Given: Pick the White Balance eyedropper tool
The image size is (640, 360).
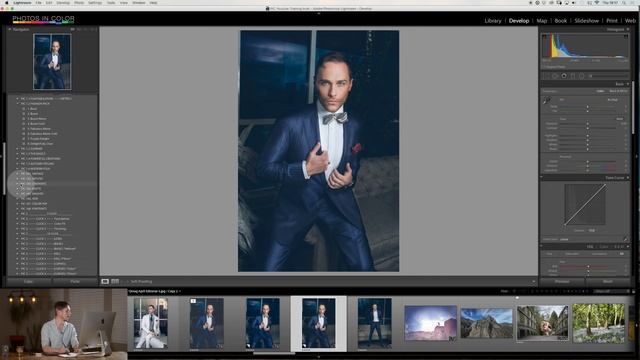Looking at the screenshot, I should point(547,101).
